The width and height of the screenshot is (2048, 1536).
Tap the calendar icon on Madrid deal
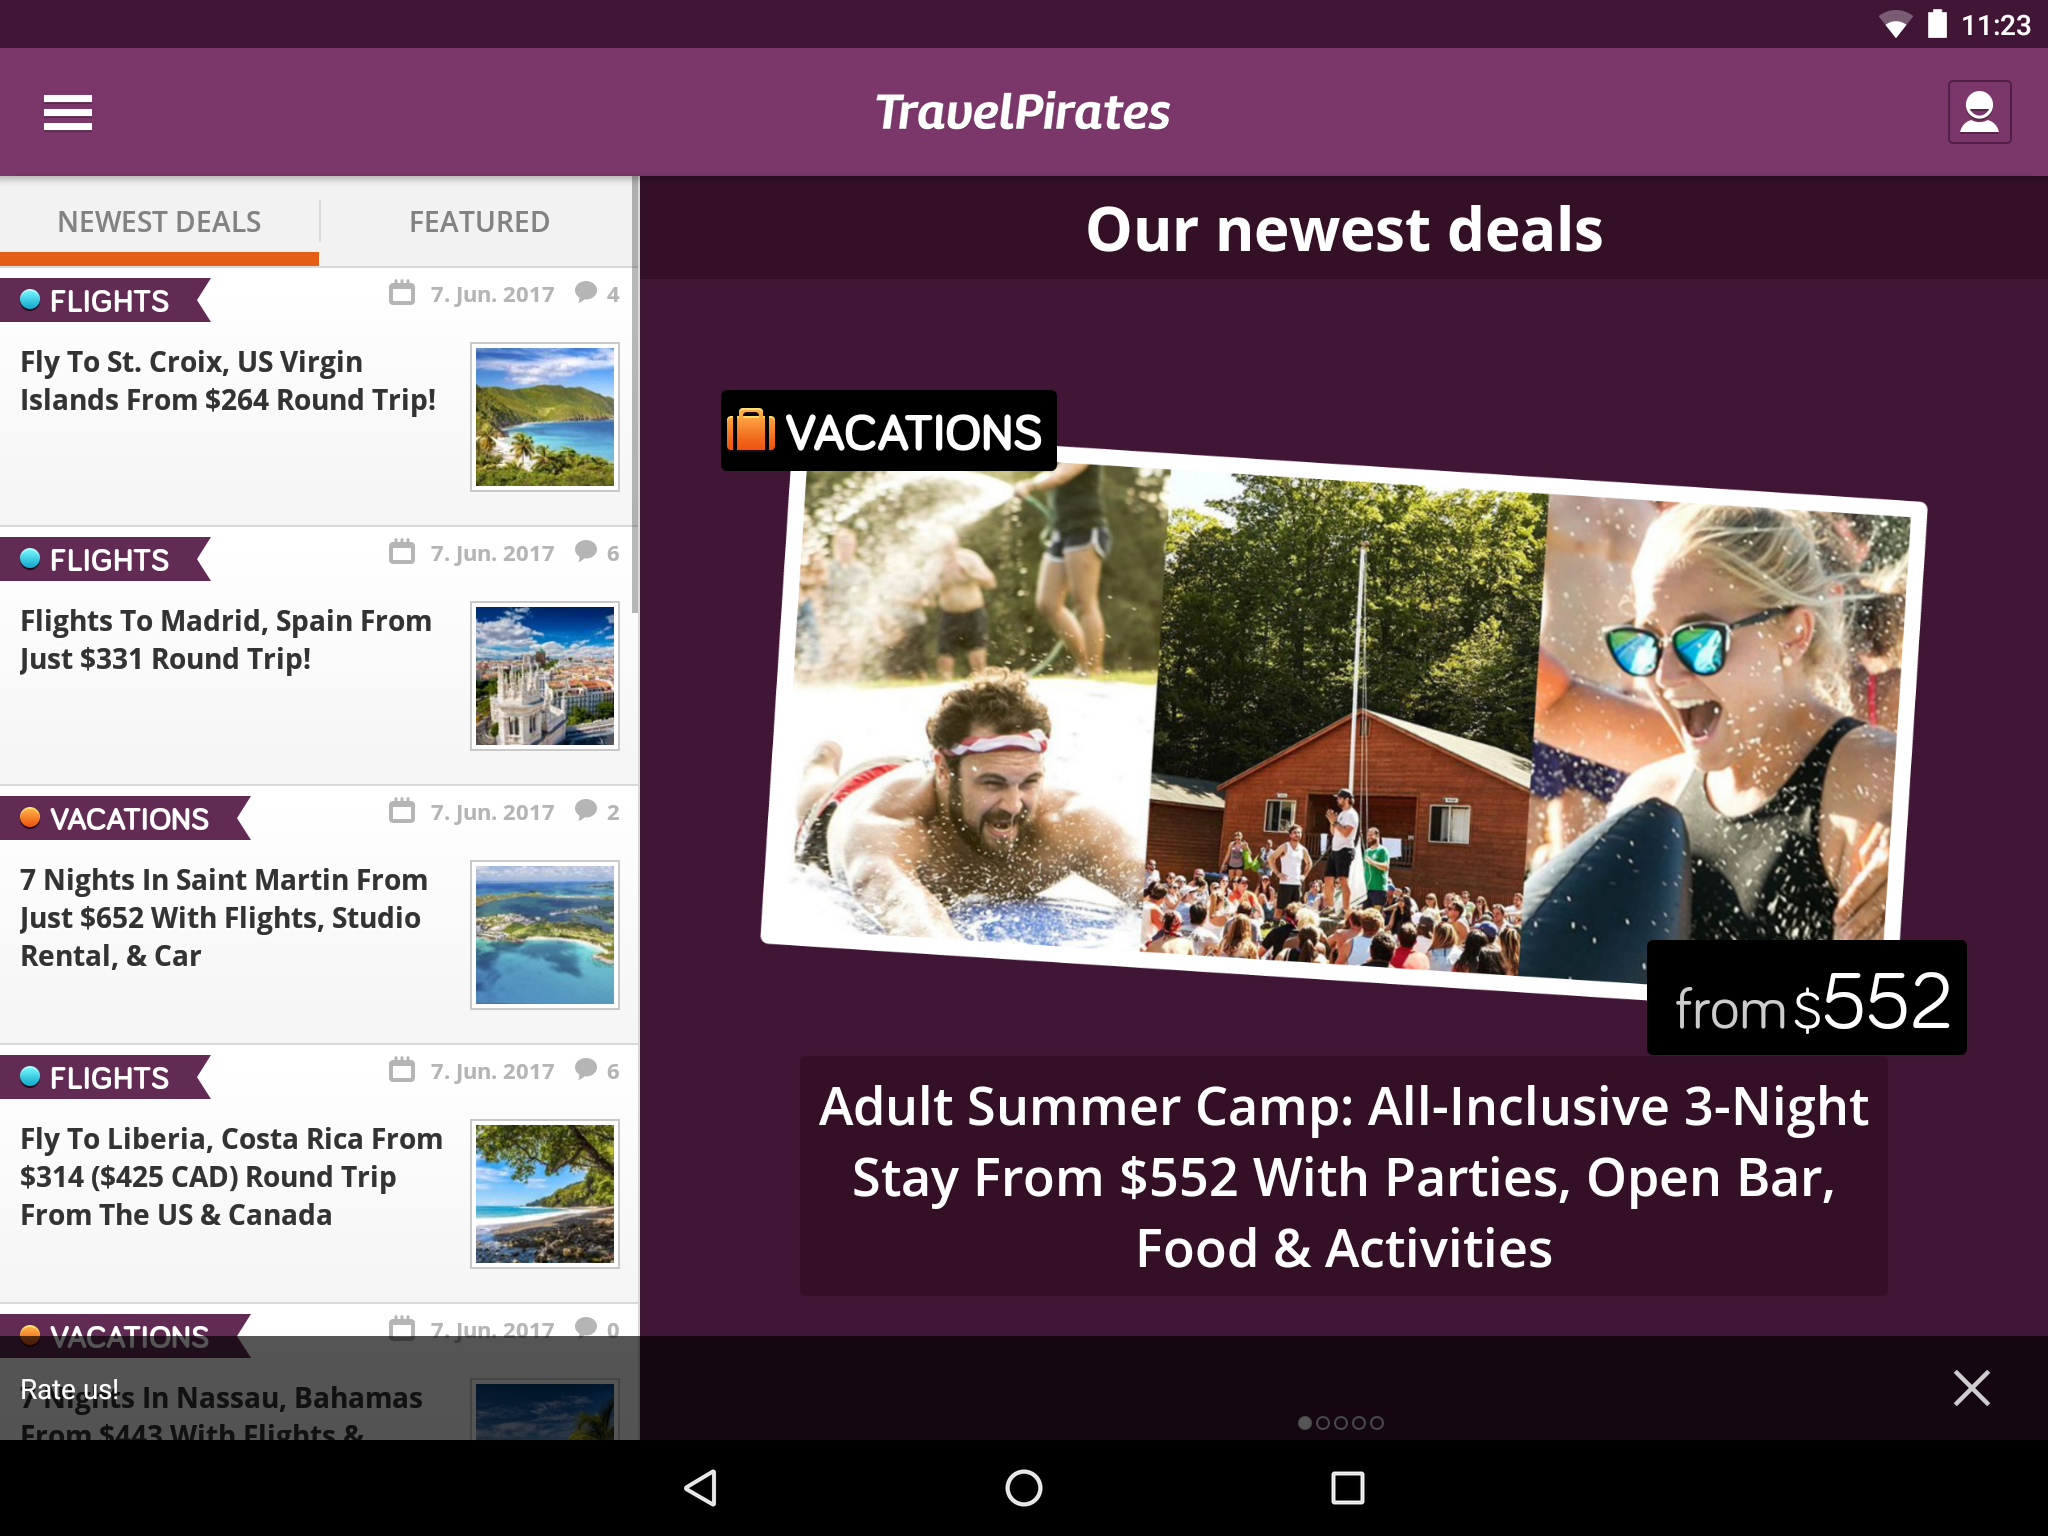coord(402,551)
